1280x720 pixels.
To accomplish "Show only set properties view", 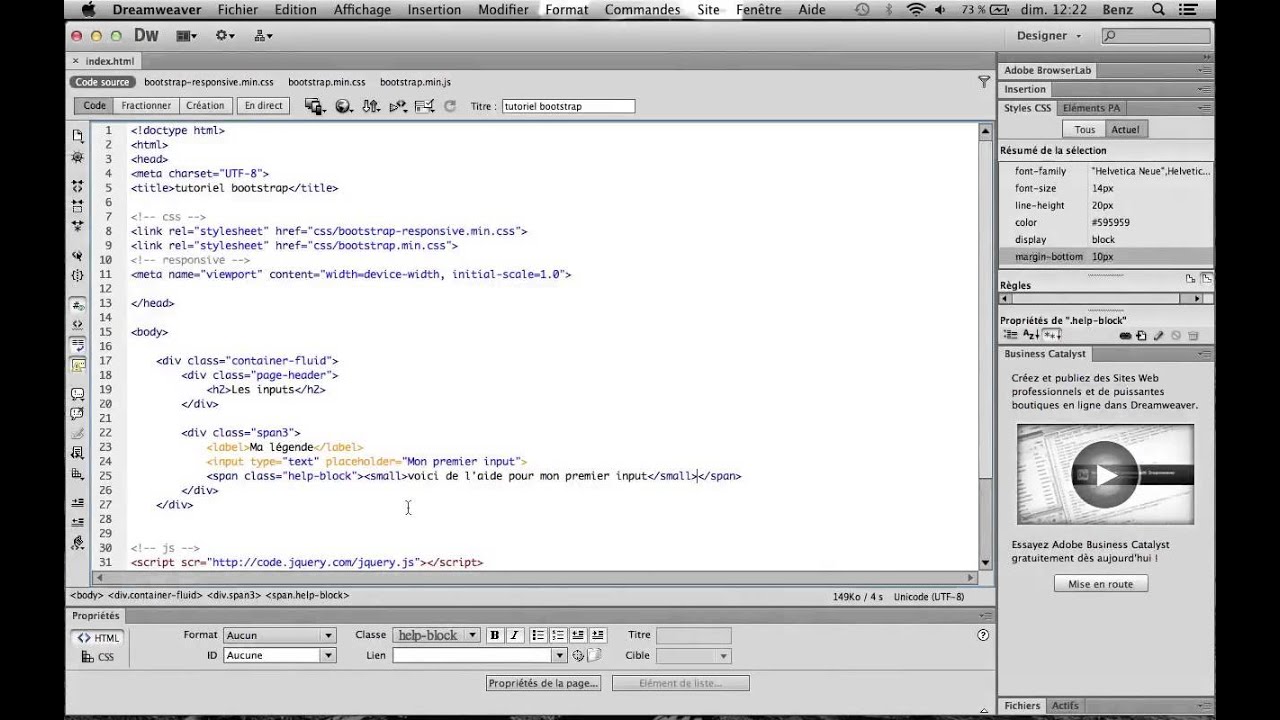I will [1052, 336].
